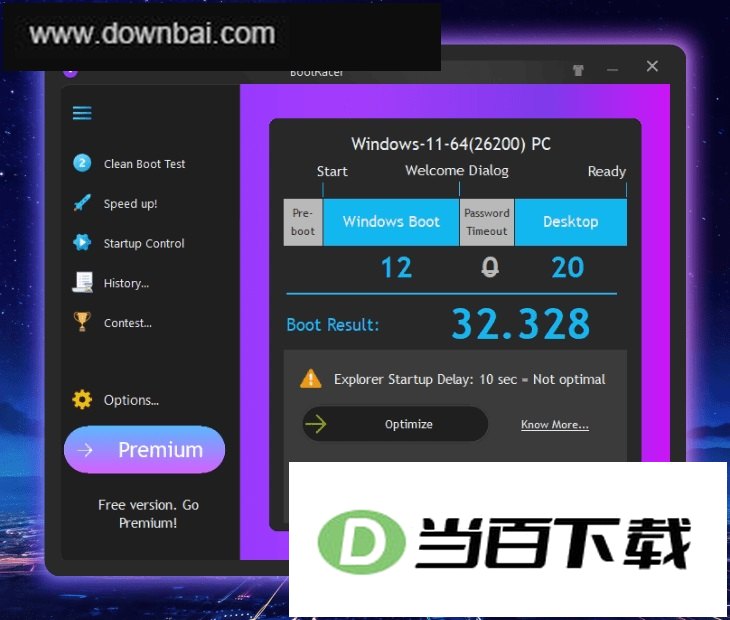Click the password timeout lock icon
The height and width of the screenshot is (620, 730).
490,268
